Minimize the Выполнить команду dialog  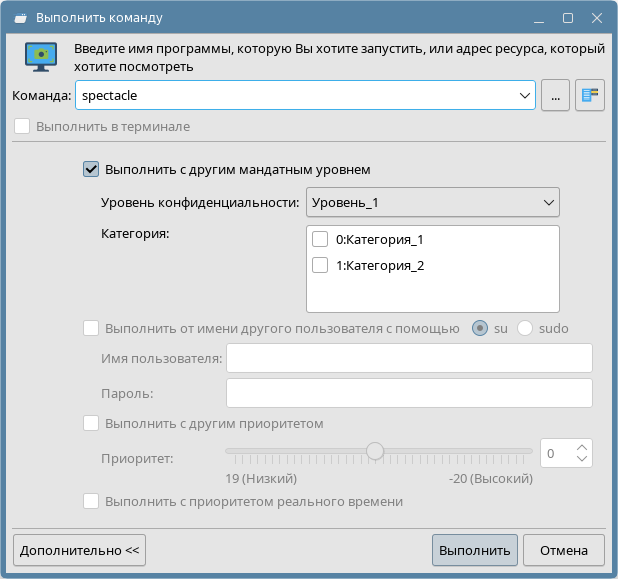coord(540,18)
